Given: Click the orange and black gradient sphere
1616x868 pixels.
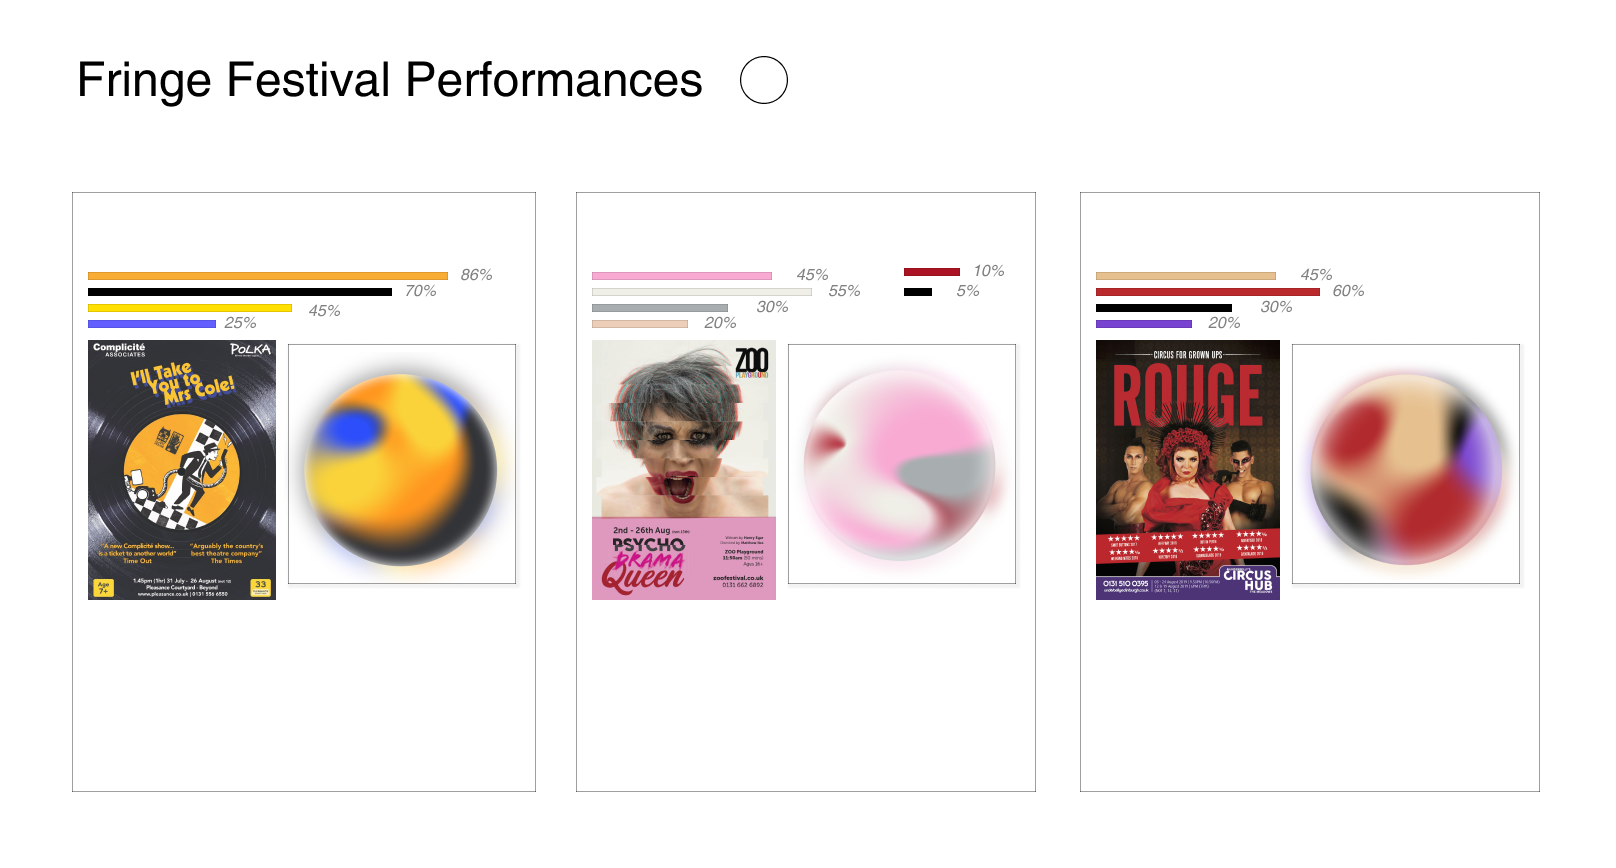Looking at the screenshot, I should (x=402, y=469).
